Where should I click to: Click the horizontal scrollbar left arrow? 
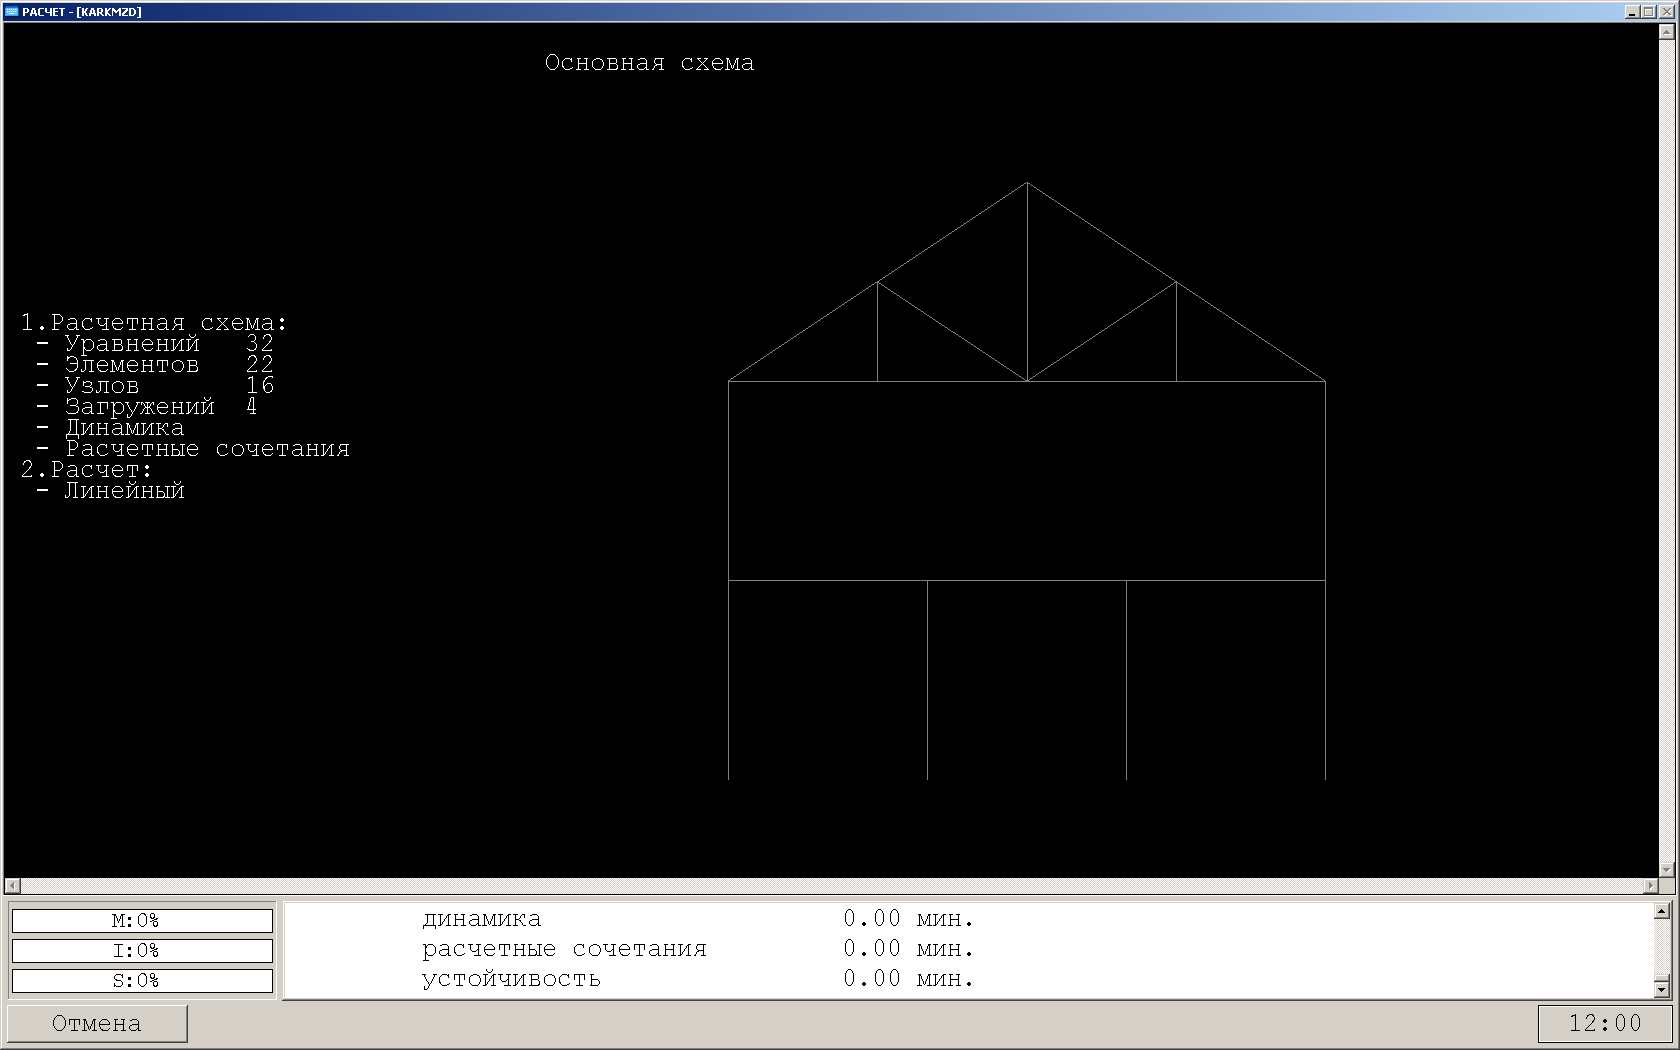tap(12, 886)
